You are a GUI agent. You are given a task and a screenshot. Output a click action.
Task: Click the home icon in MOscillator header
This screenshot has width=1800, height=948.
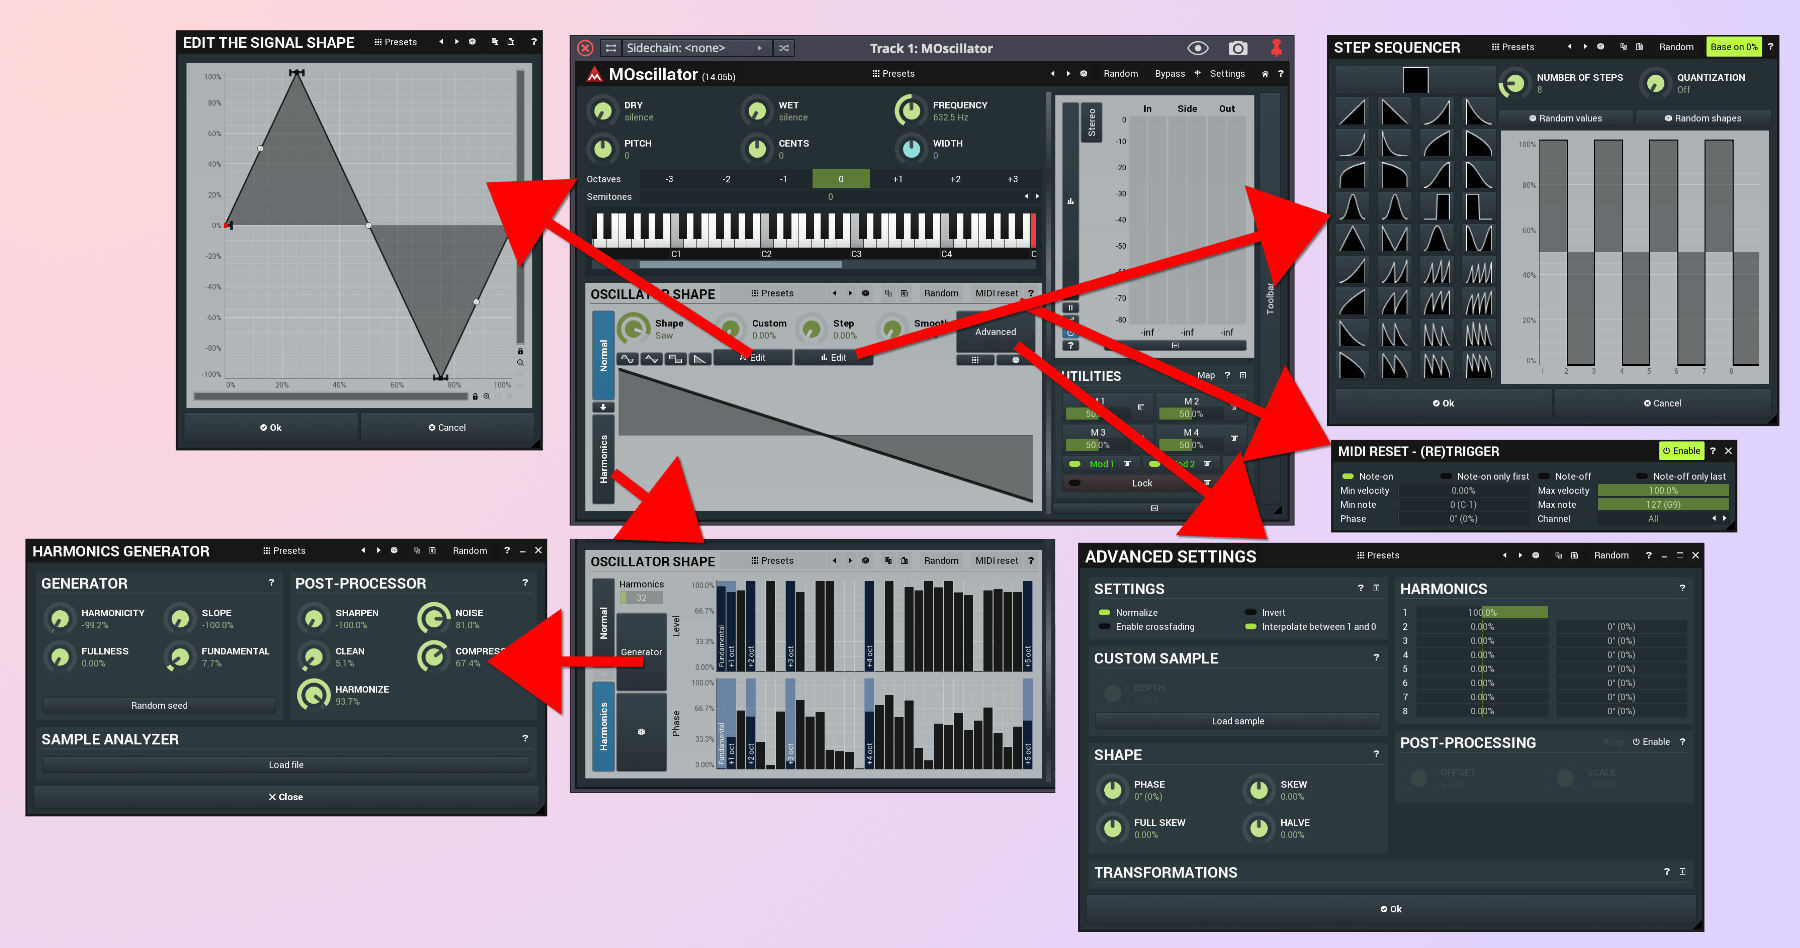point(1265,74)
